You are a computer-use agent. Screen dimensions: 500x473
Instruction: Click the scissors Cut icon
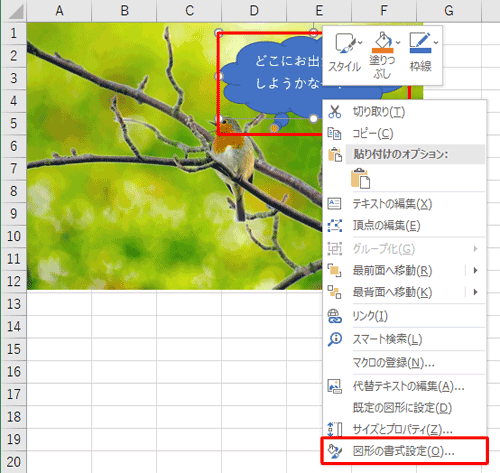coord(334,112)
